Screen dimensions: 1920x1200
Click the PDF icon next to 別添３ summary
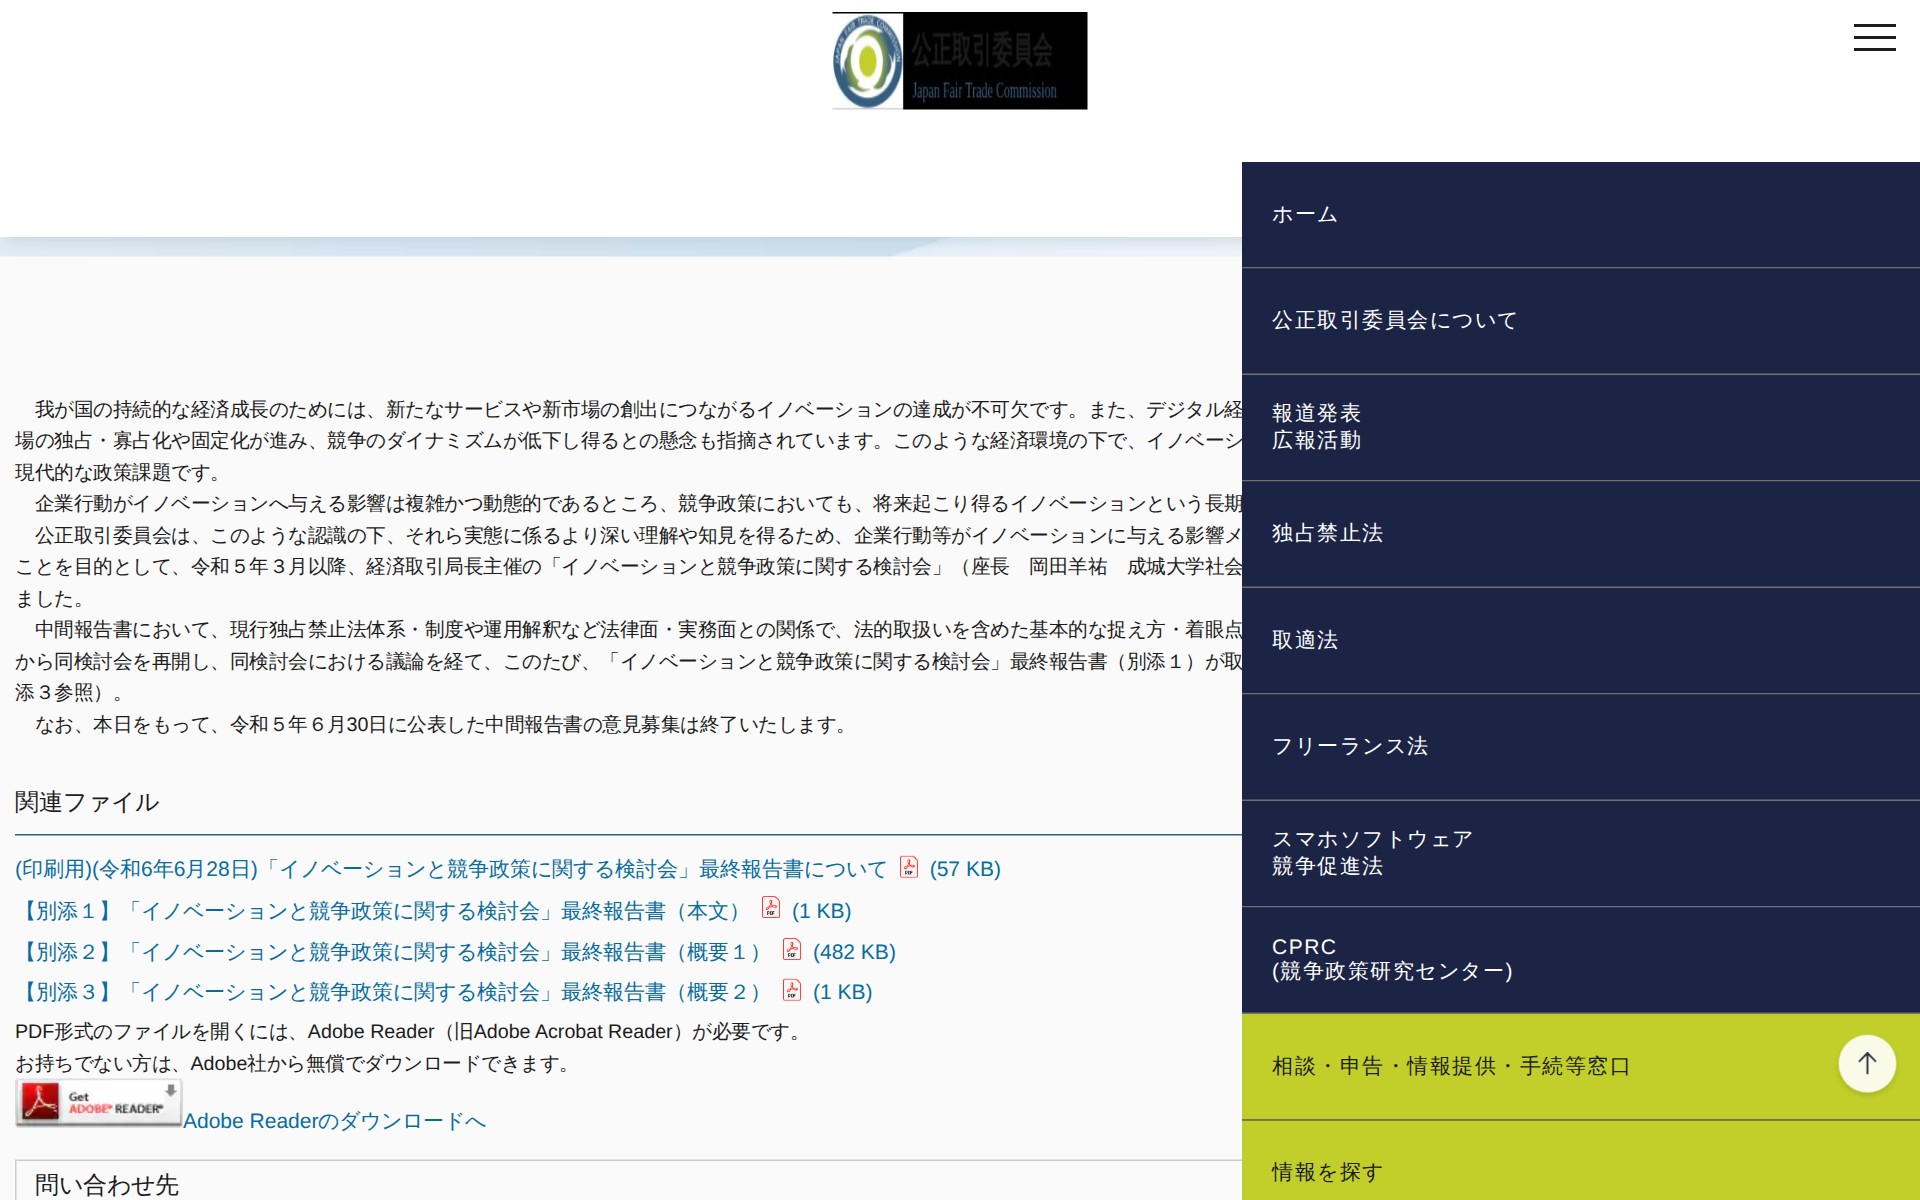791,991
